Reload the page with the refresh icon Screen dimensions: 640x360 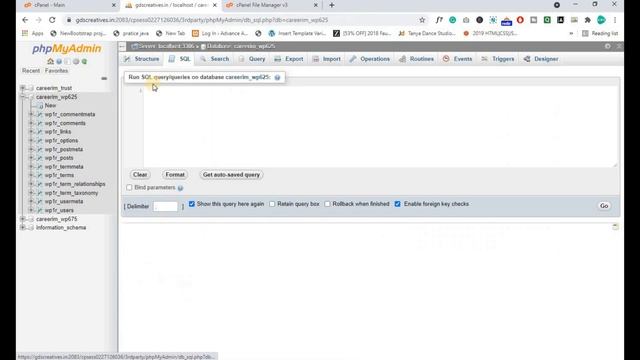pyautogui.click(x=52, y=20)
